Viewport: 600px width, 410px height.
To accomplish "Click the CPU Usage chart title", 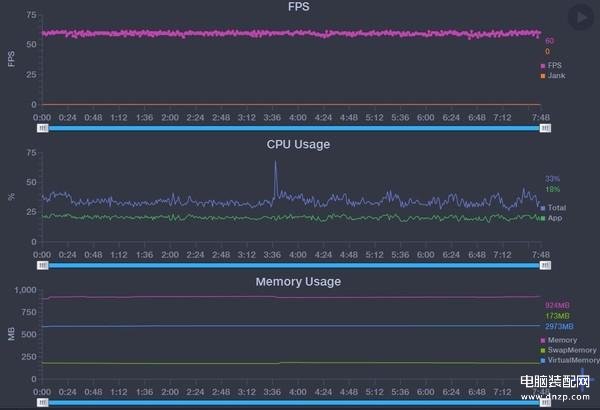I will (298, 144).
